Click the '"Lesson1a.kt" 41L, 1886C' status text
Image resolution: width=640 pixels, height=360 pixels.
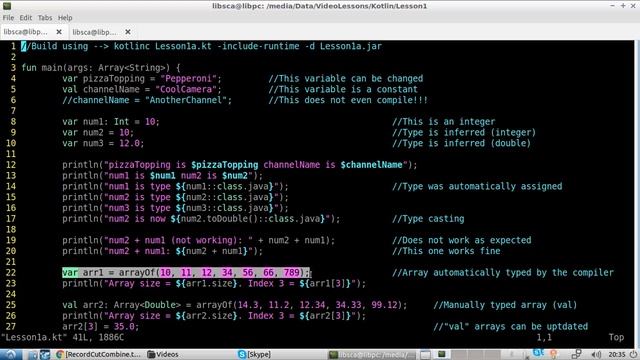pos(63,338)
